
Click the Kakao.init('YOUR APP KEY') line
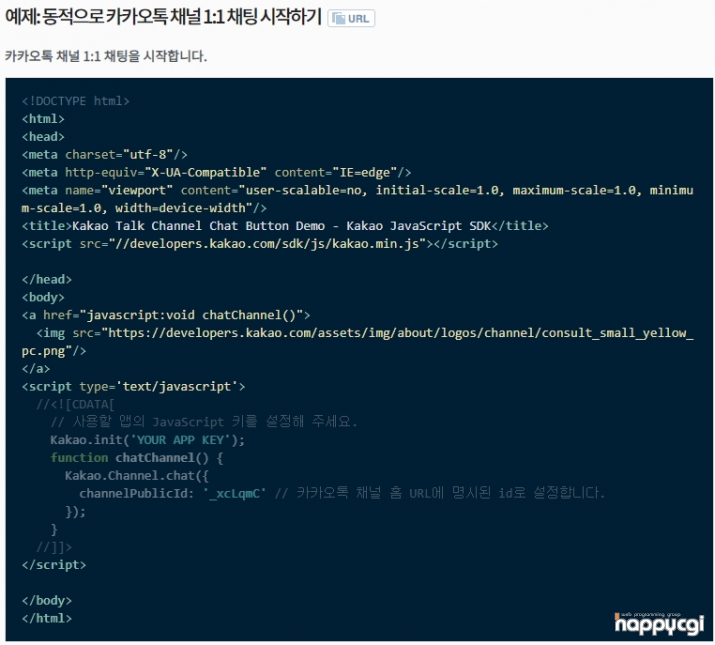tap(148, 440)
